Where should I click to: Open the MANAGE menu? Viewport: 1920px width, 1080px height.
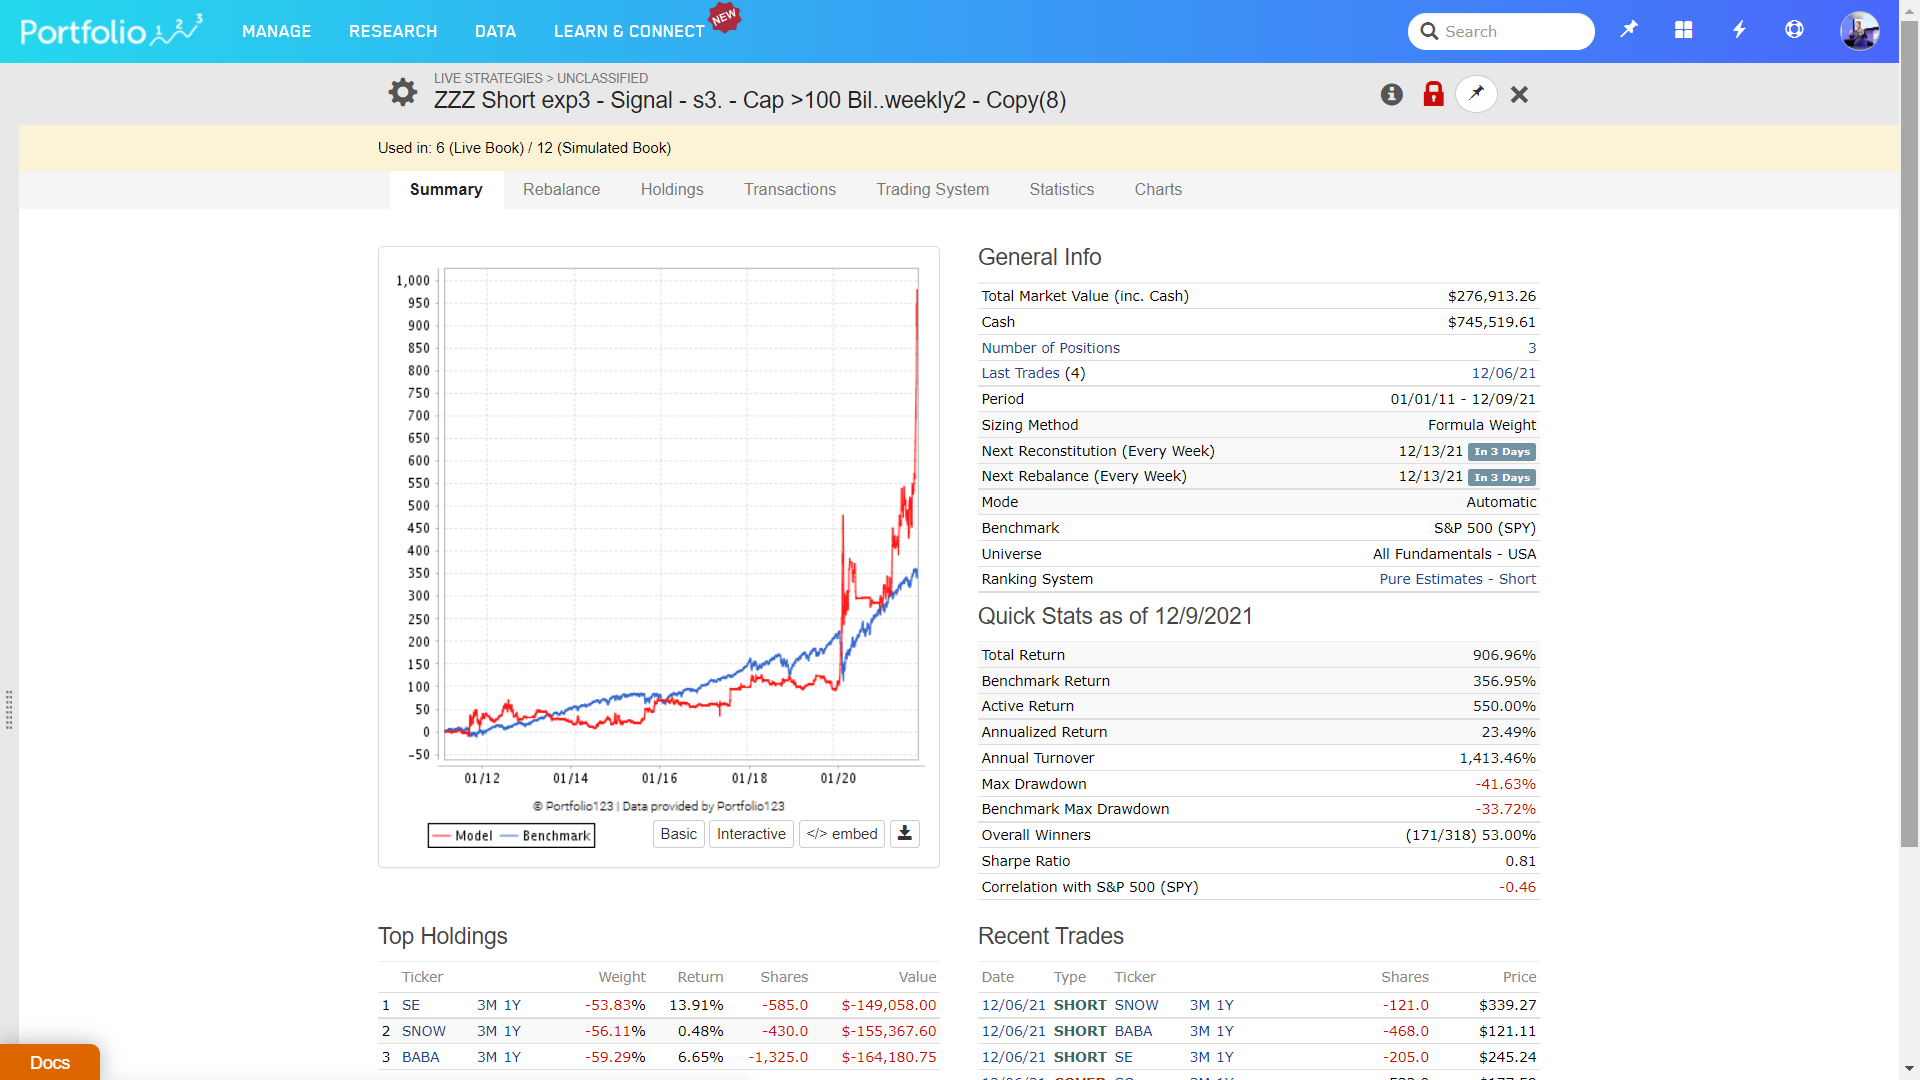pos(276,31)
